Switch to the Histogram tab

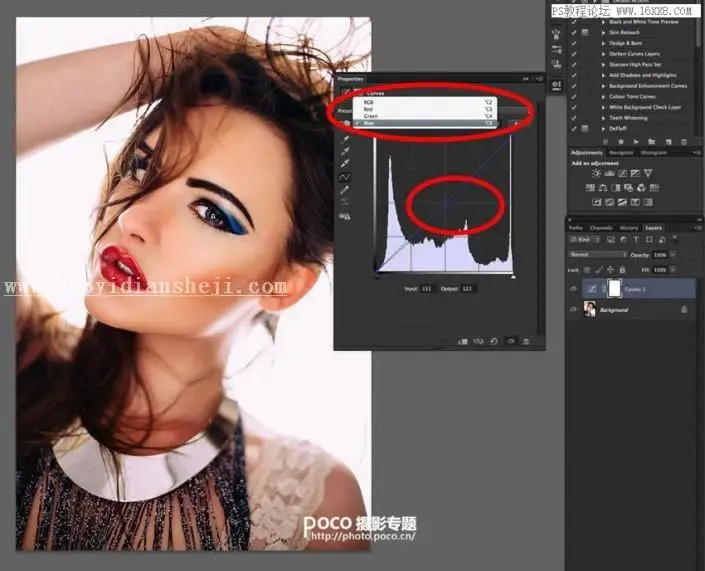pyautogui.click(x=654, y=153)
